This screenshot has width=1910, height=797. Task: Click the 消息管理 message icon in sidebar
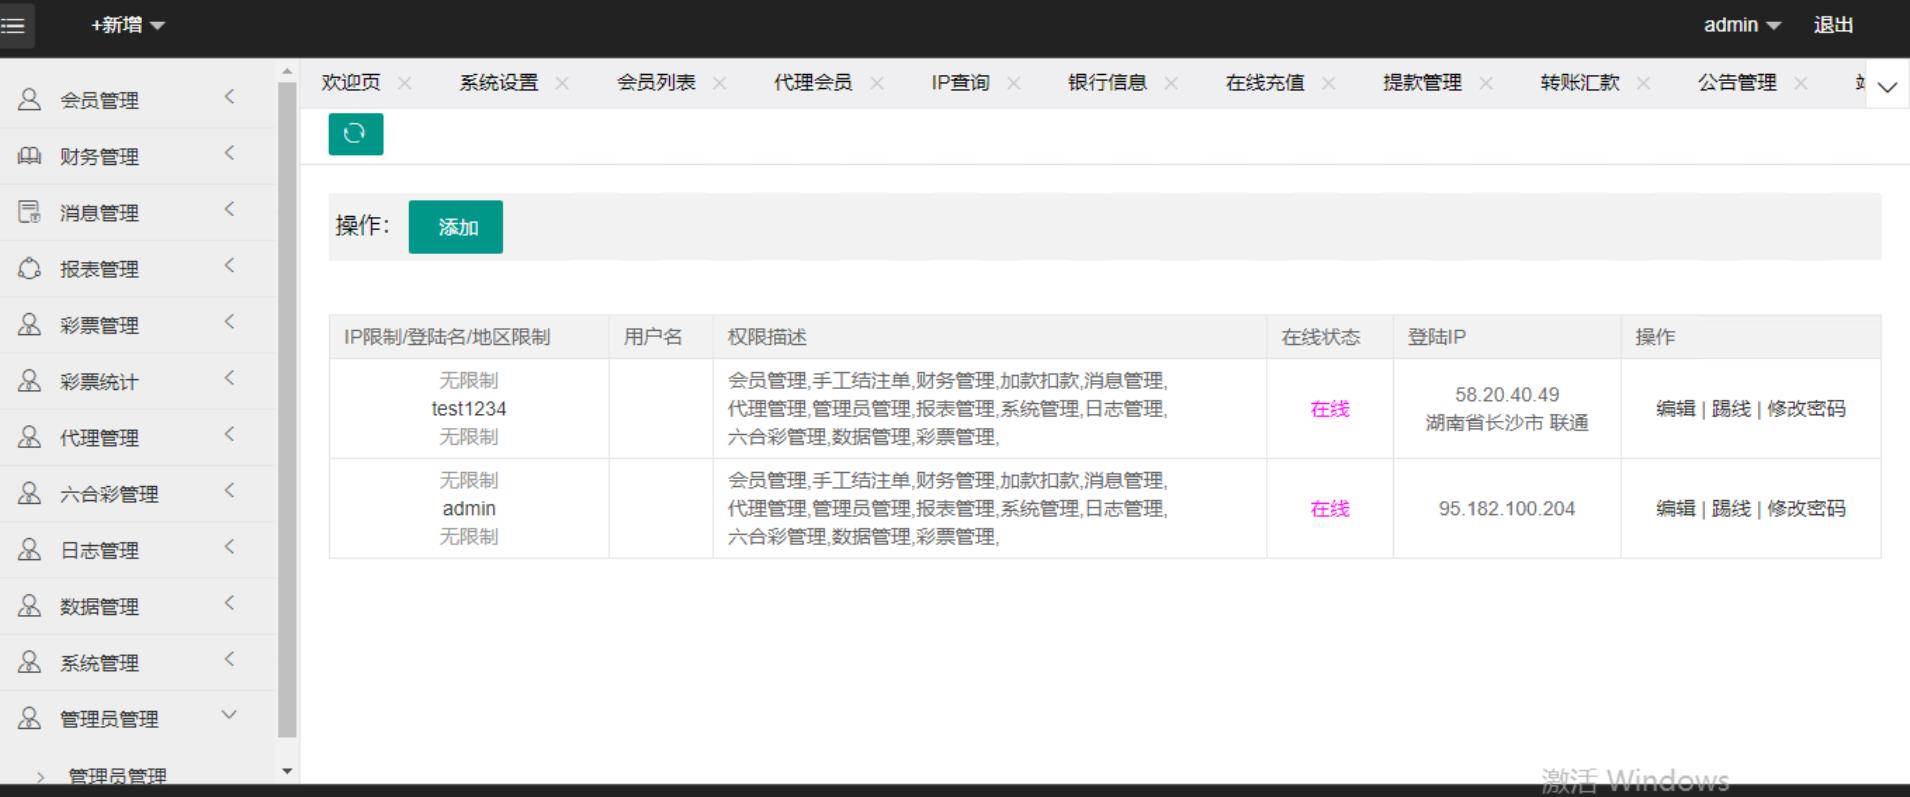tap(30, 212)
